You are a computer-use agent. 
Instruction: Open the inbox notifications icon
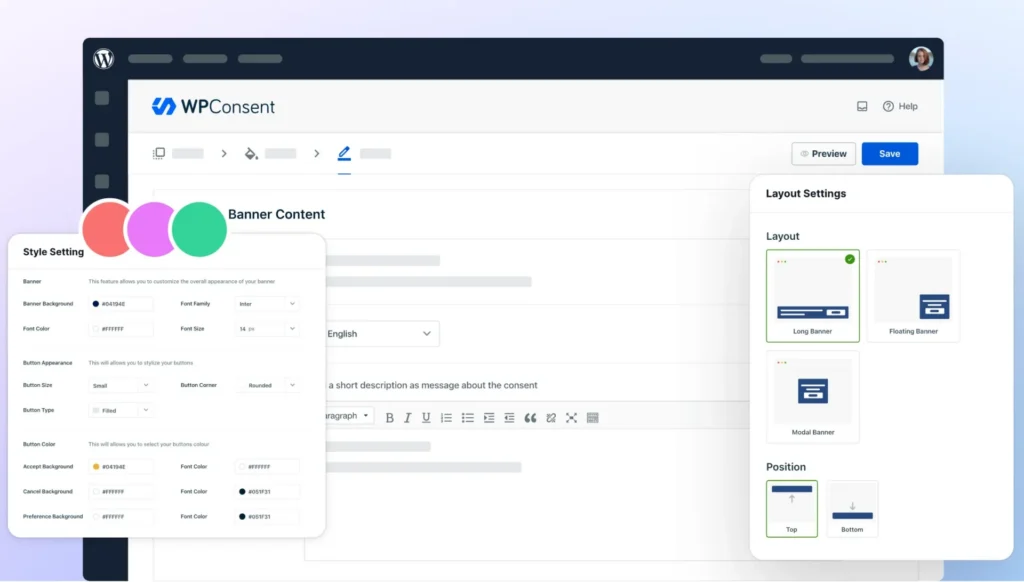(x=862, y=106)
